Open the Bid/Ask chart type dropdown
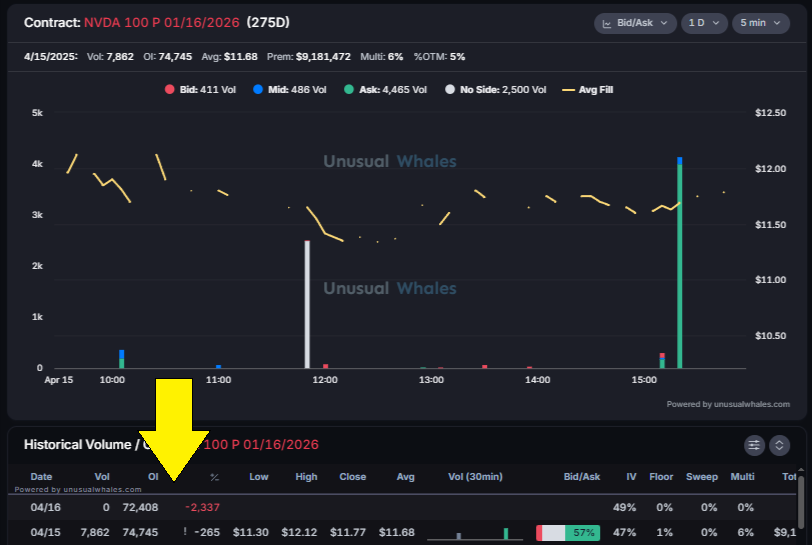This screenshot has width=812, height=545. coord(635,23)
